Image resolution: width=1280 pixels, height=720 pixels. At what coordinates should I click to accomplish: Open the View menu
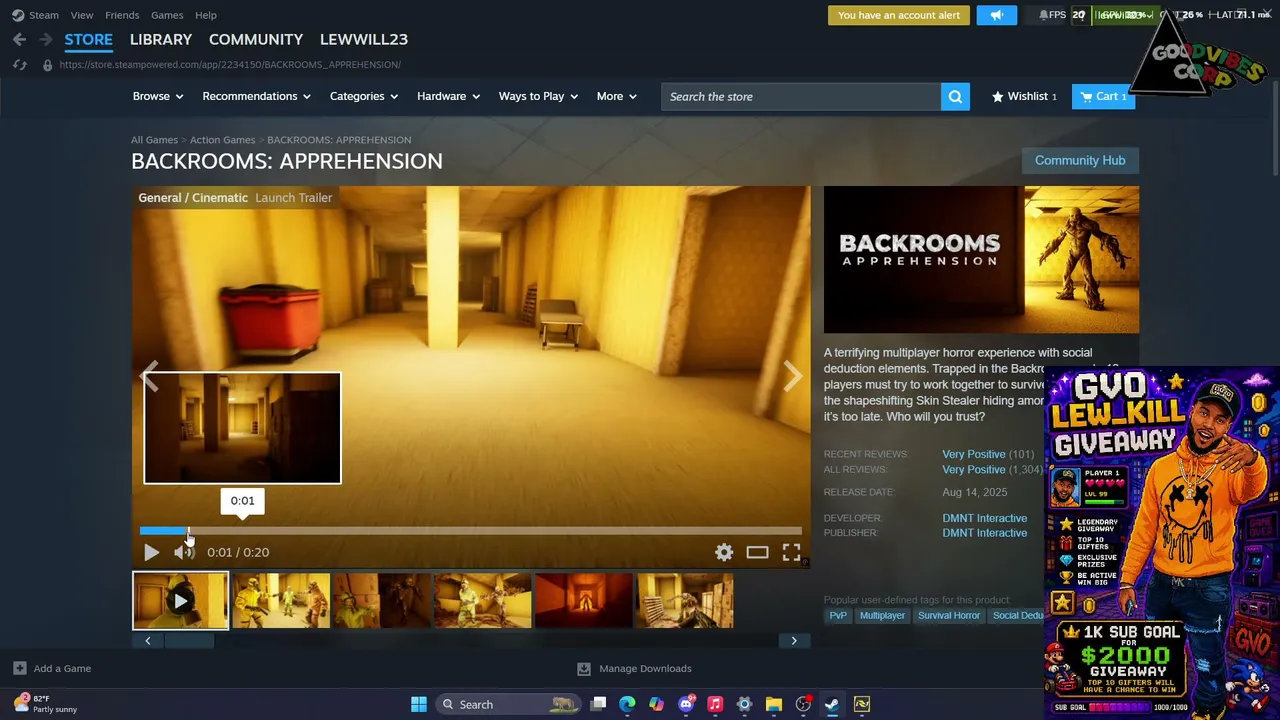82,15
